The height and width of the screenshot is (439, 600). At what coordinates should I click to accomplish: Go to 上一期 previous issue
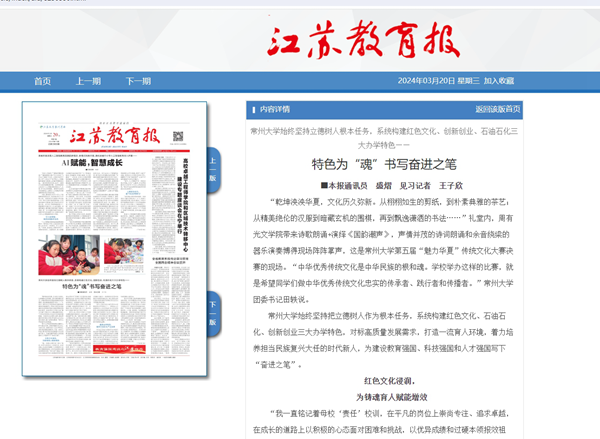88,81
